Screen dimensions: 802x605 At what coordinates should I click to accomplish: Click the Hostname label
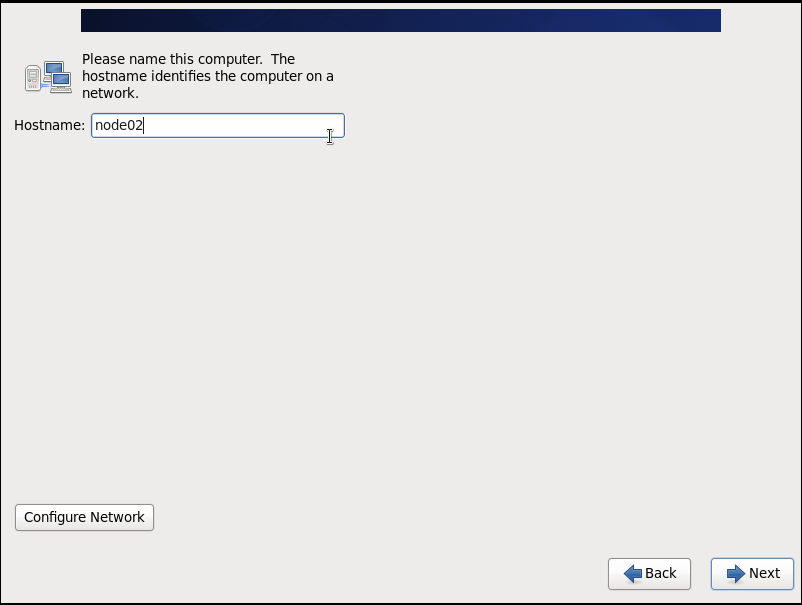(48, 125)
